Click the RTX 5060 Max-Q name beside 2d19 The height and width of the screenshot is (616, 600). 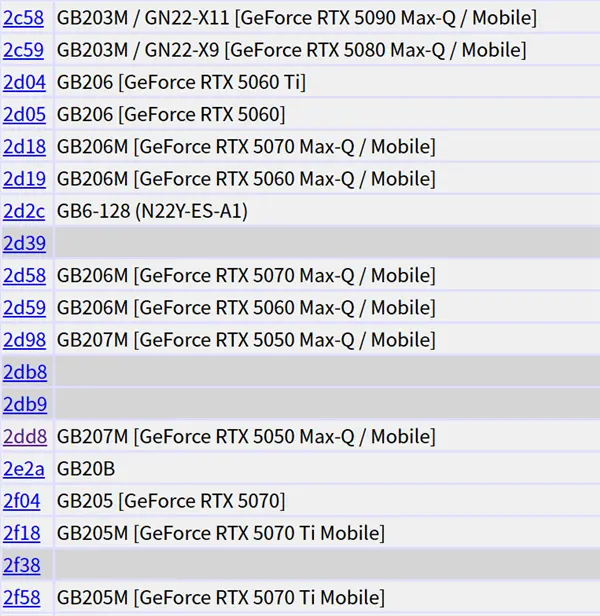pyautogui.click(x=246, y=179)
